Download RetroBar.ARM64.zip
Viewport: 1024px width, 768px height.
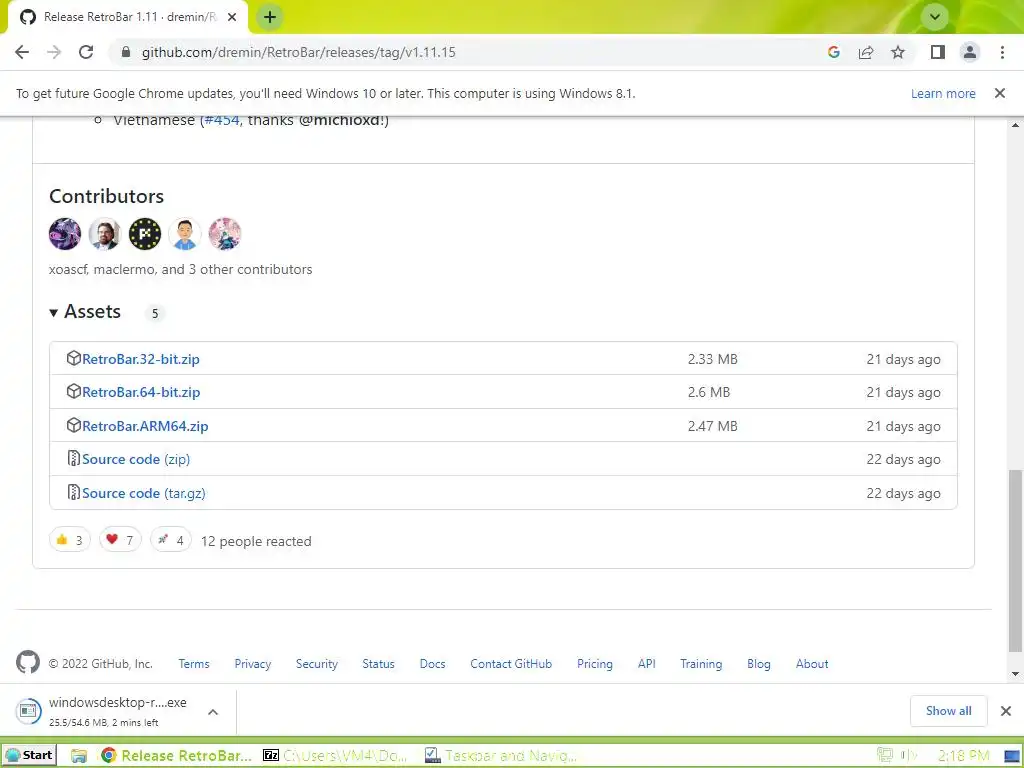tap(145, 426)
